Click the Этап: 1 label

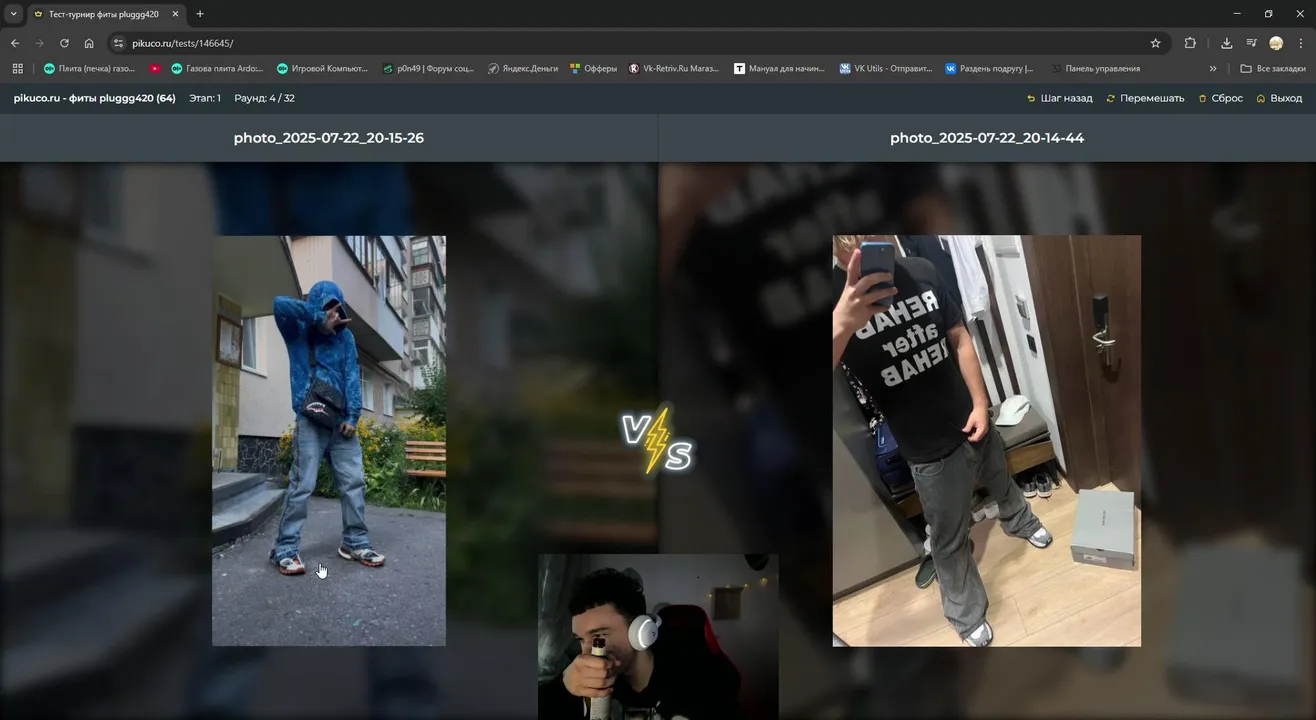[205, 98]
